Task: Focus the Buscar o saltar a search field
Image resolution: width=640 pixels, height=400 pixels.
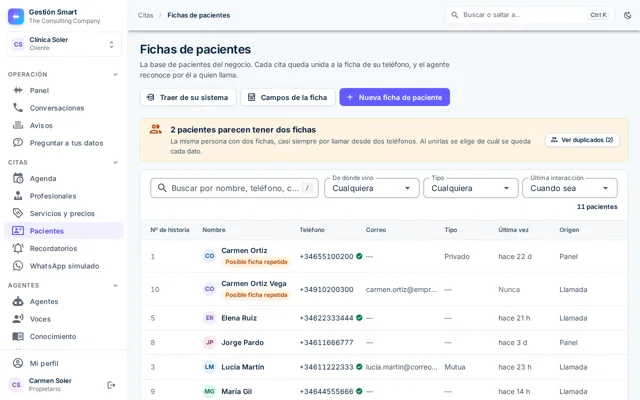Action: pos(530,15)
